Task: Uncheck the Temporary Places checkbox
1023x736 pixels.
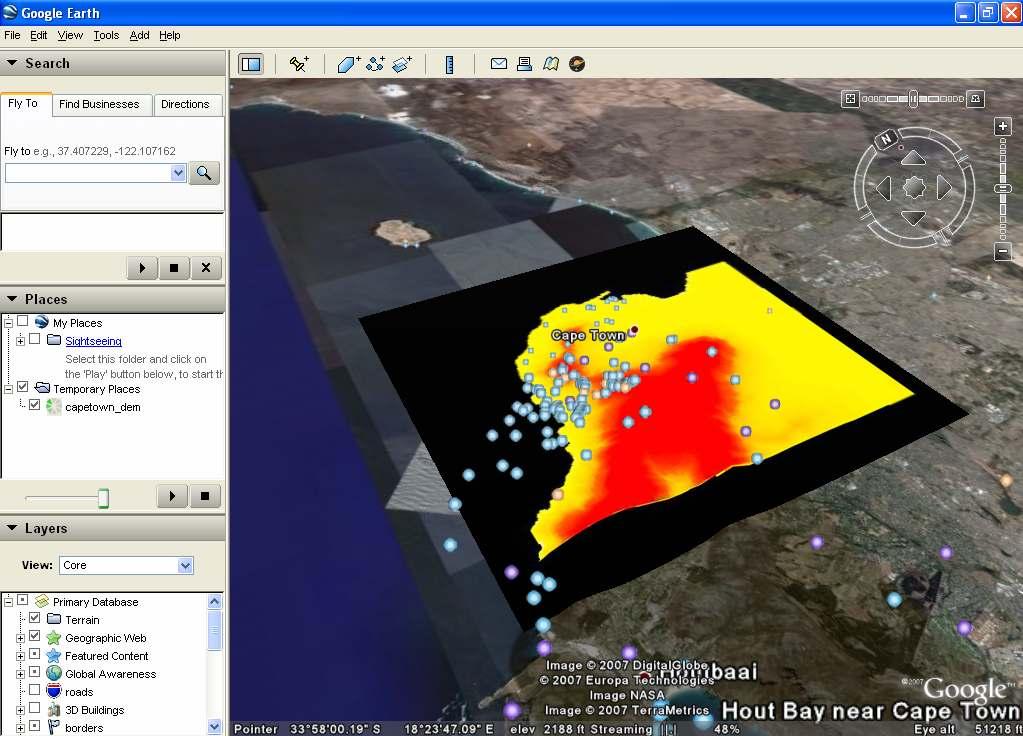Action: point(23,387)
